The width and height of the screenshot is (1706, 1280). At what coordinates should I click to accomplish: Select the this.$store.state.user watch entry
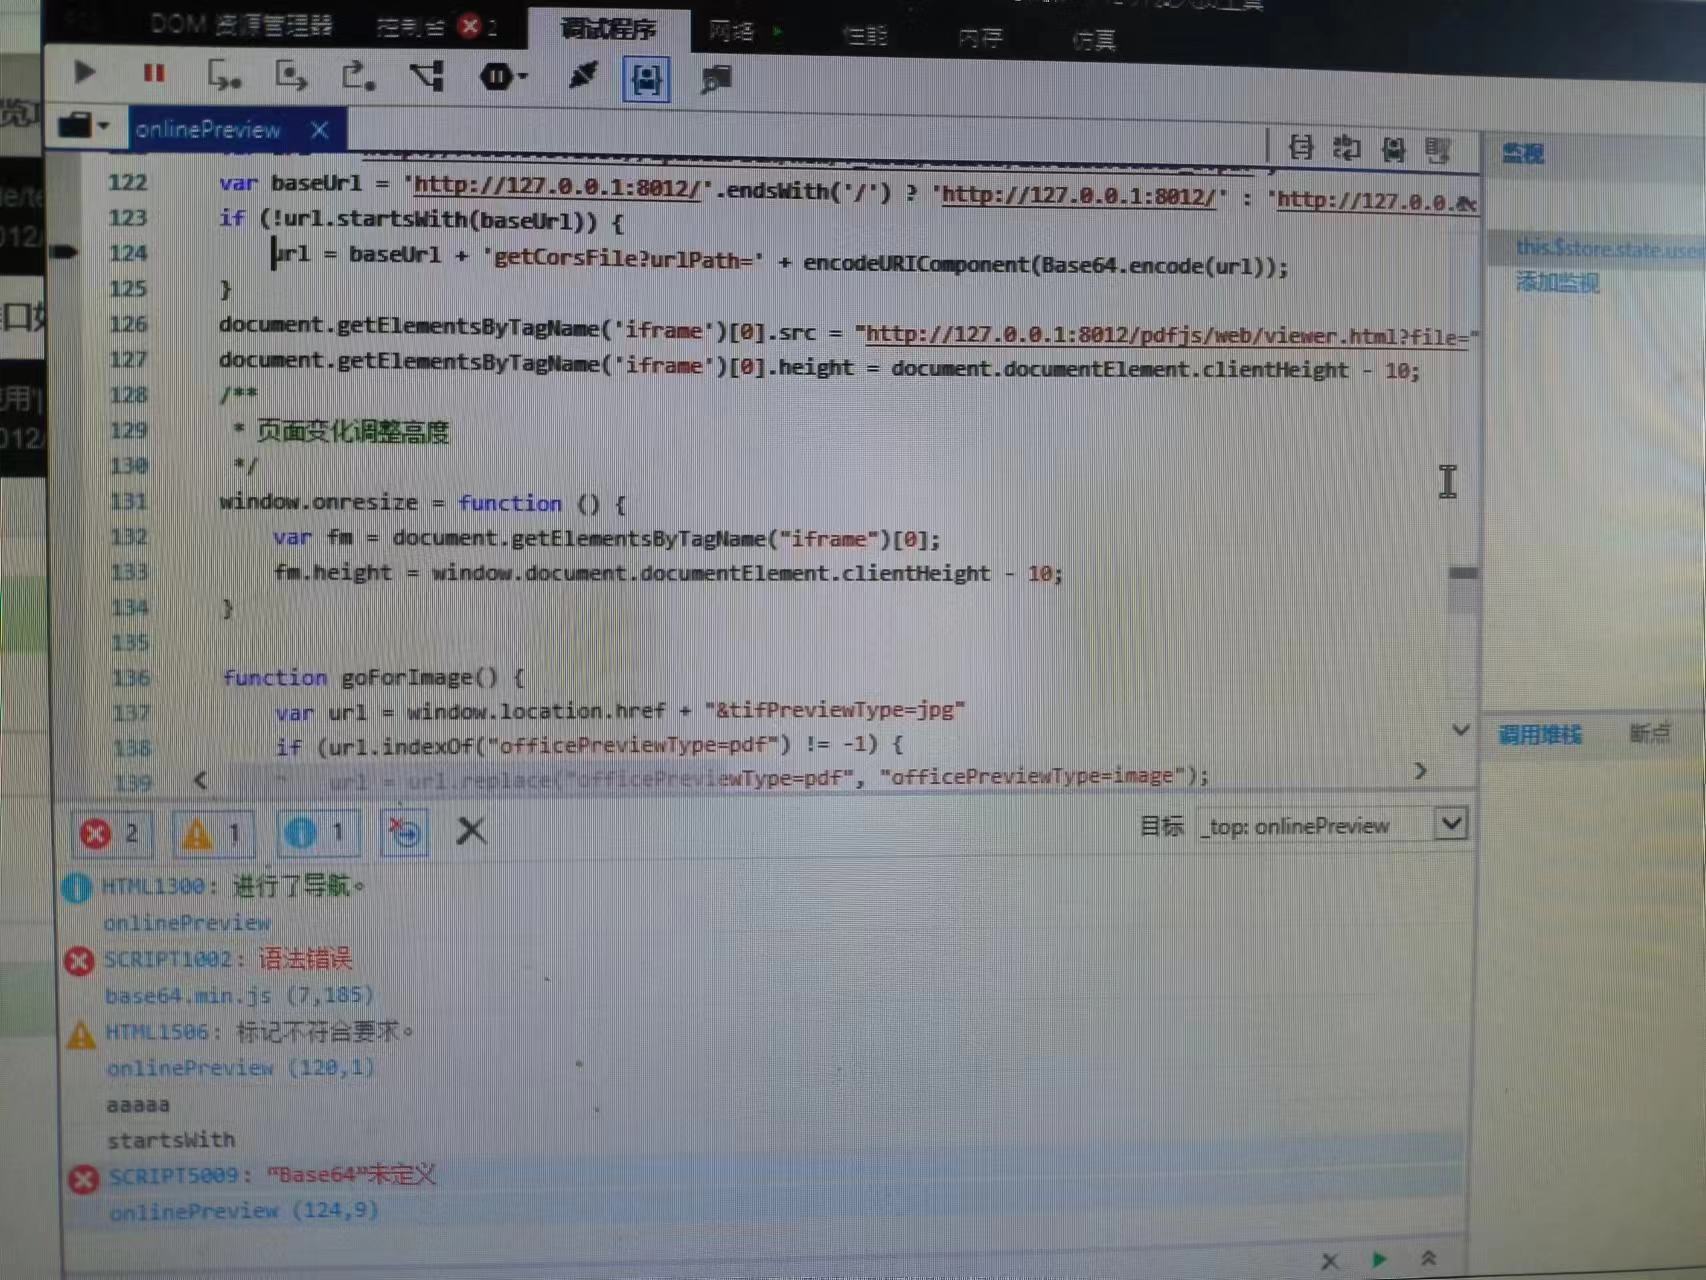(1608, 248)
